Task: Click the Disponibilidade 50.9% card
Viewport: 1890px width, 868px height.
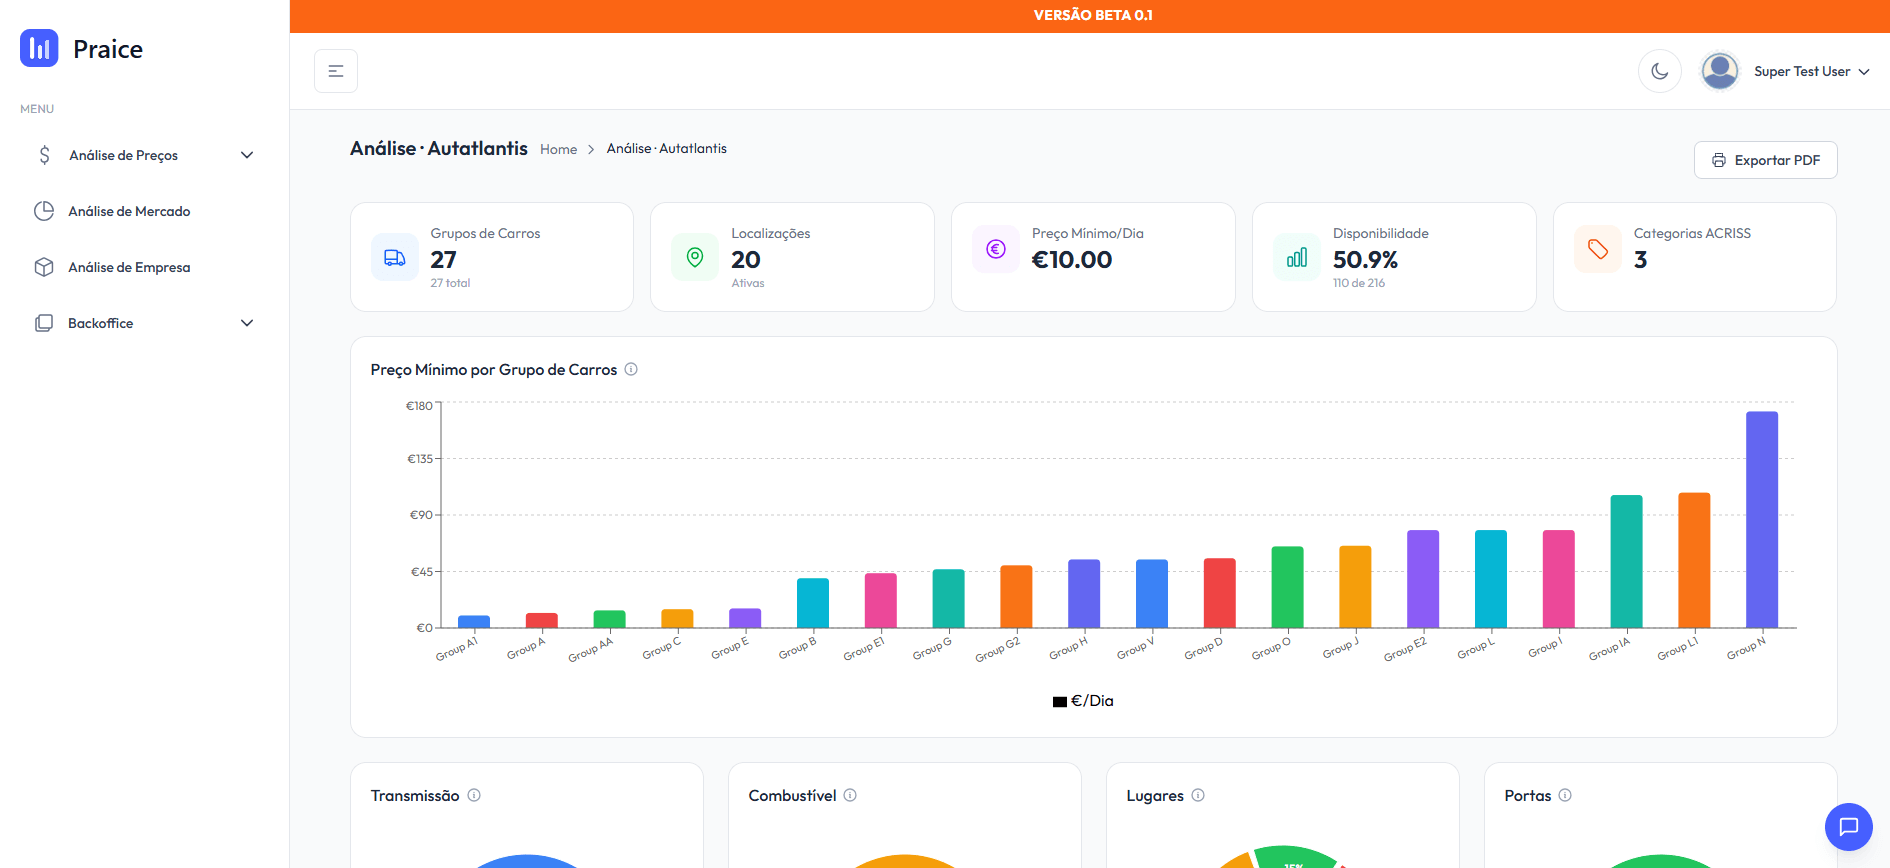Action: tap(1393, 257)
